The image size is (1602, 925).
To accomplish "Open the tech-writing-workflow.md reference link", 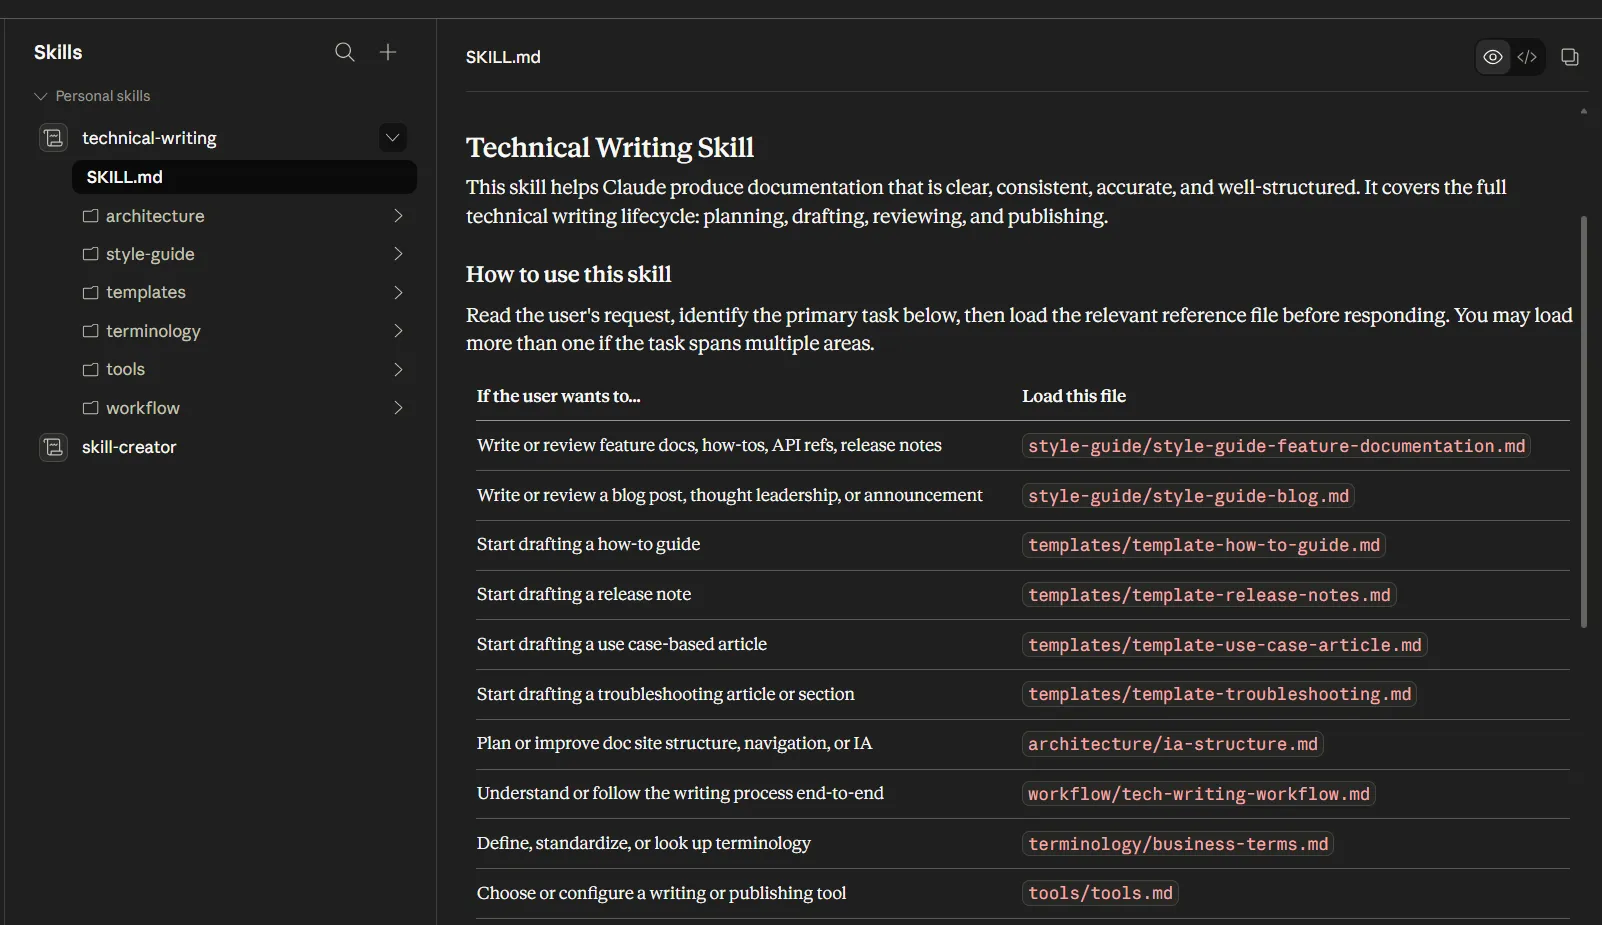I will pos(1198,793).
